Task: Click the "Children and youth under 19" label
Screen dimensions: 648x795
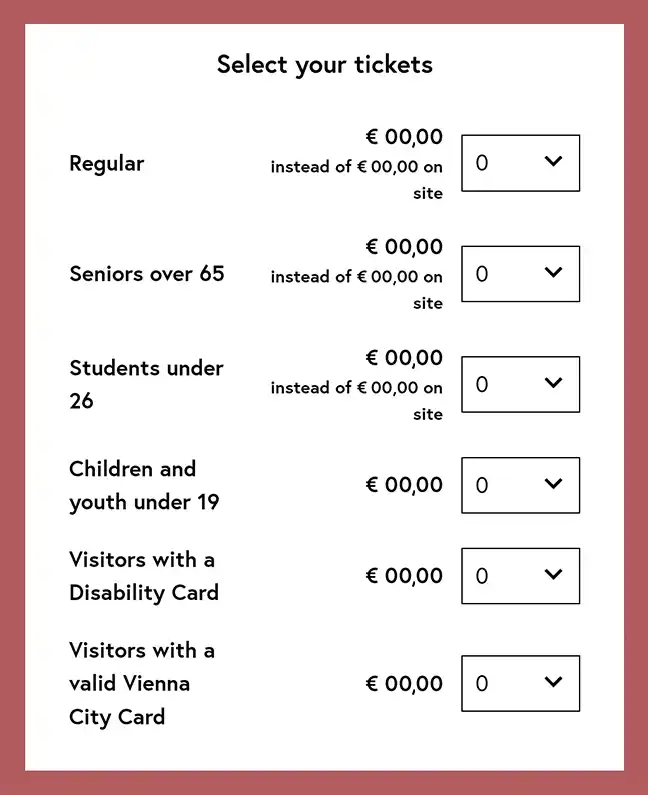Action: click(144, 485)
